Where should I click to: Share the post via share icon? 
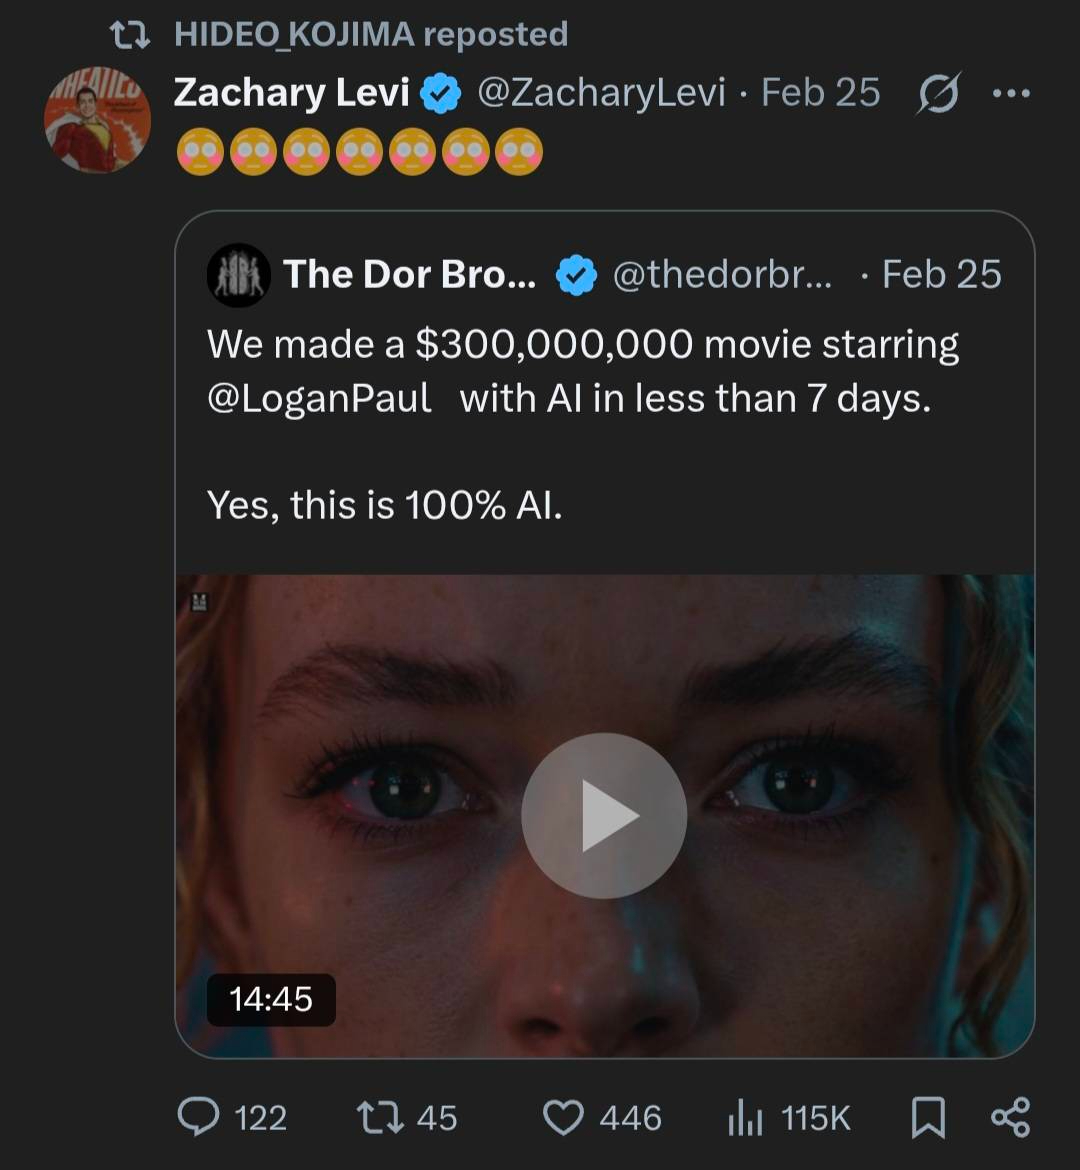pyautogui.click(x=1010, y=1117)
